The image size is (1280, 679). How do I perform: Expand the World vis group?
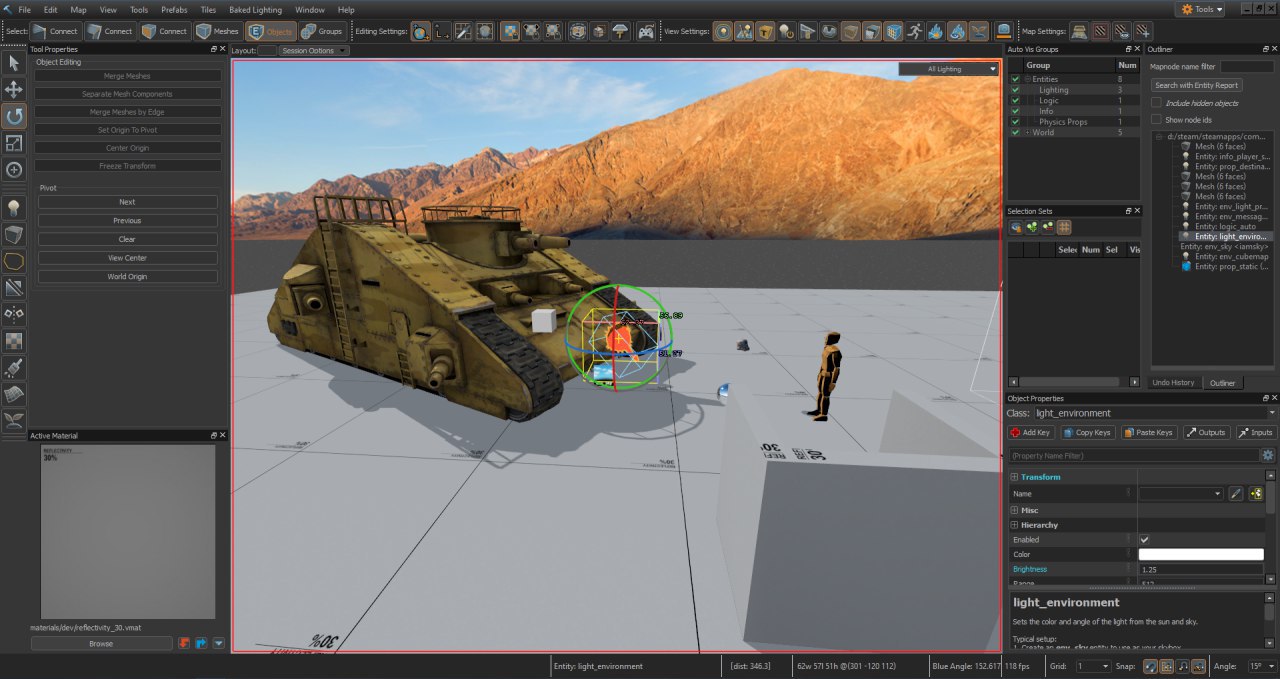[x=1027, y=132]
